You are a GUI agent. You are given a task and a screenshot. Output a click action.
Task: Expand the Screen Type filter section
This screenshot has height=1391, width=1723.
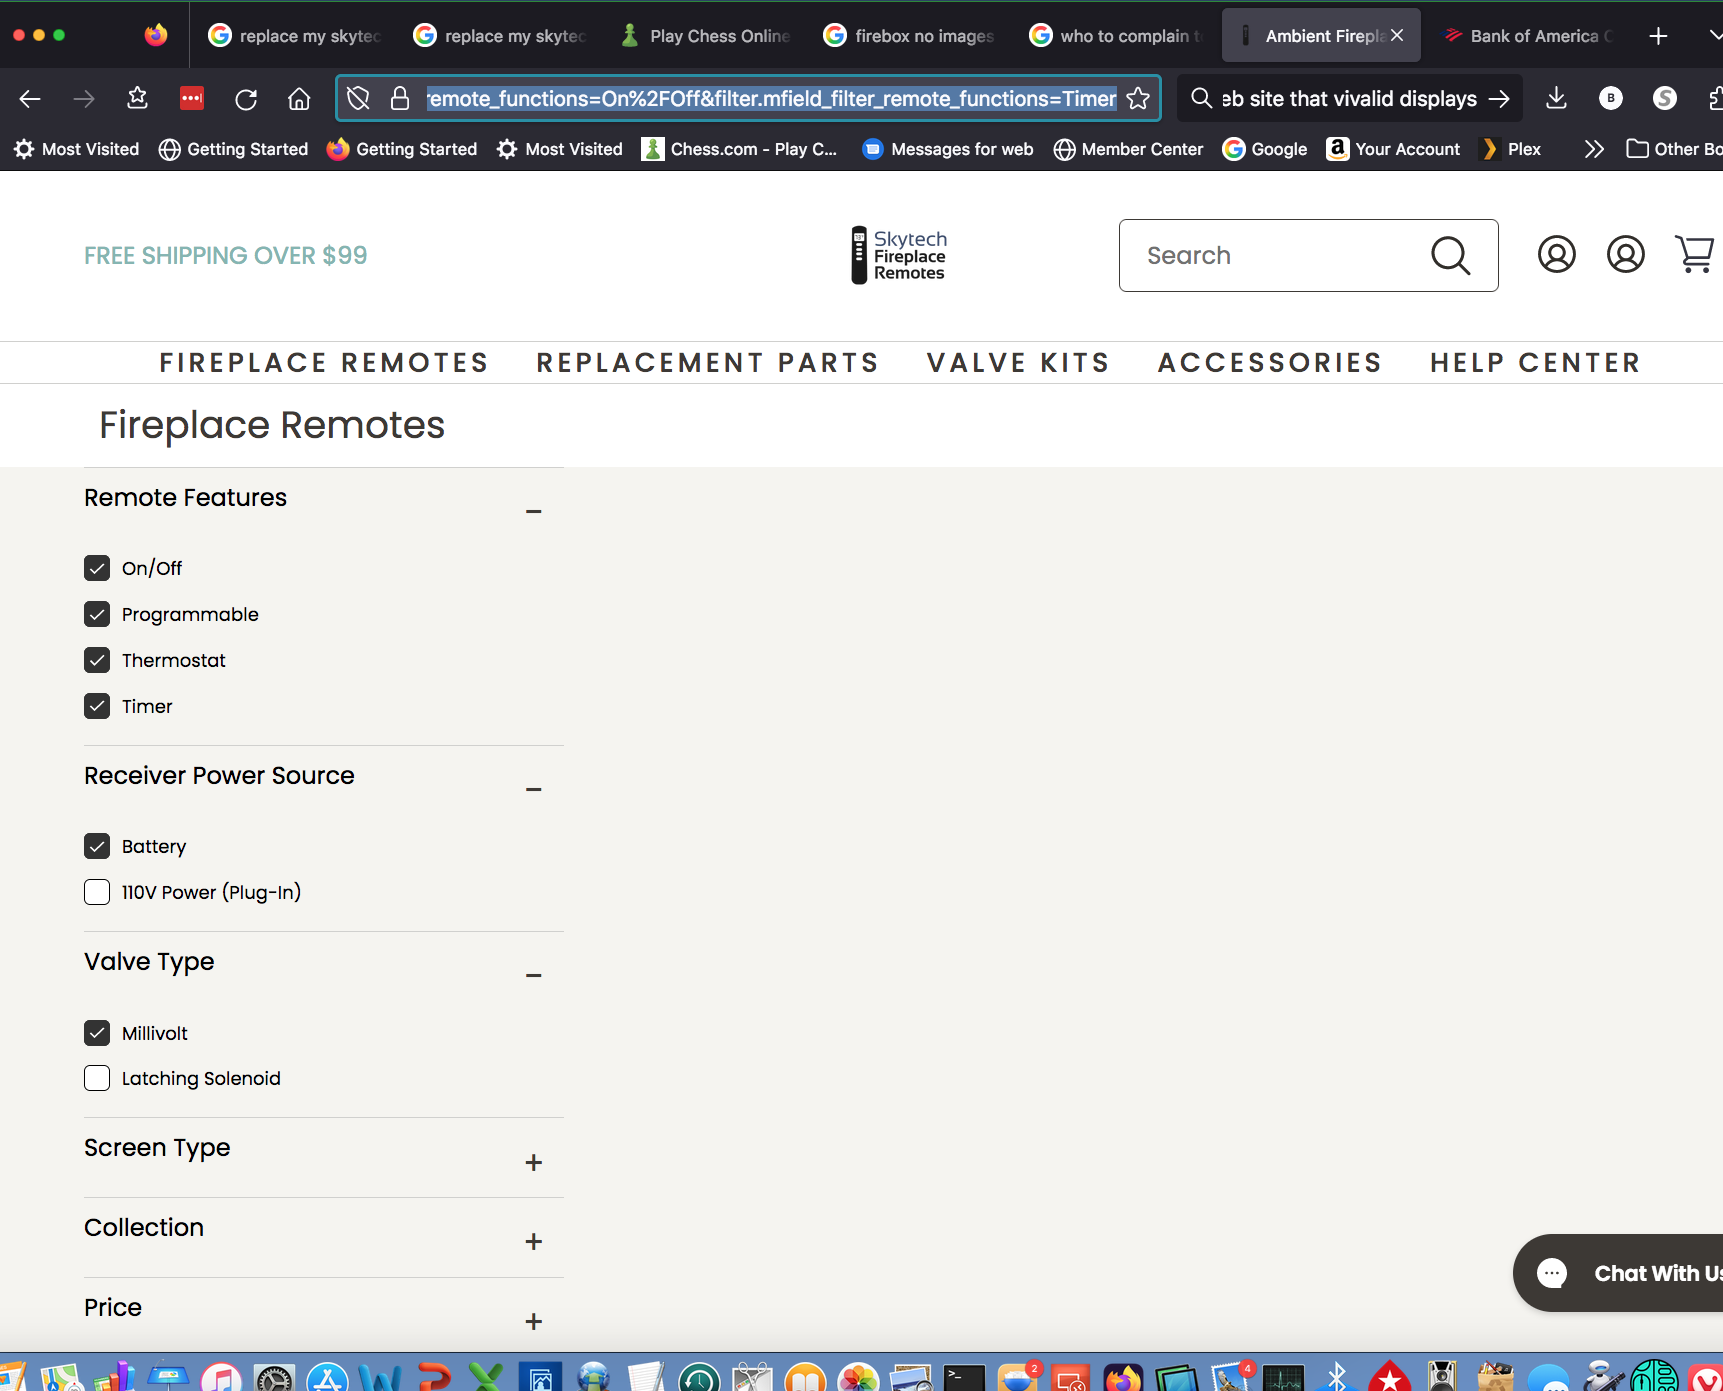point(534,1162)
